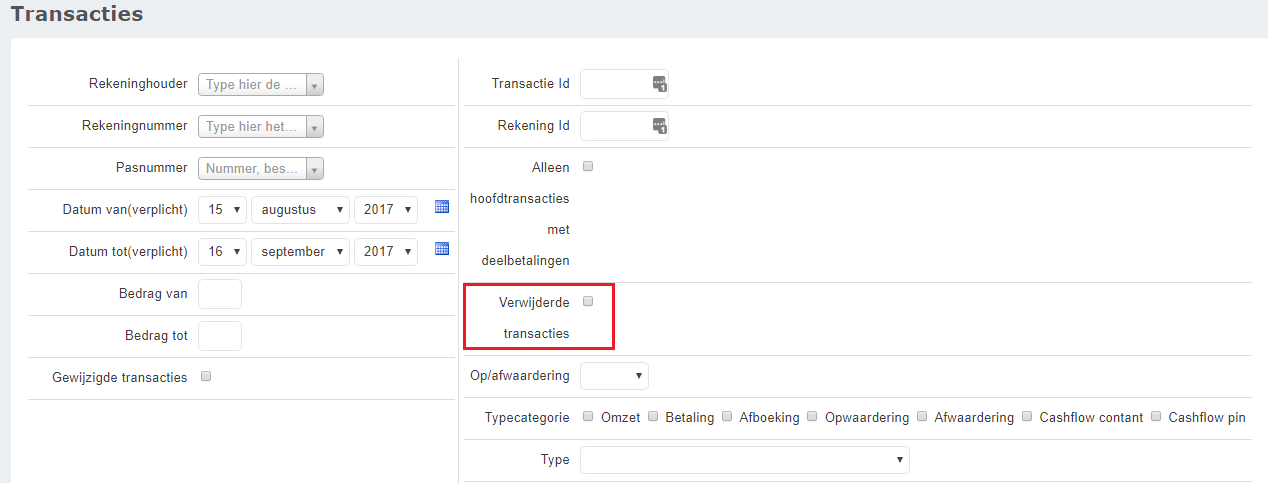Open the Op/afwaardering dropdown
1268x500 pixels.
[x=615, y=376]
